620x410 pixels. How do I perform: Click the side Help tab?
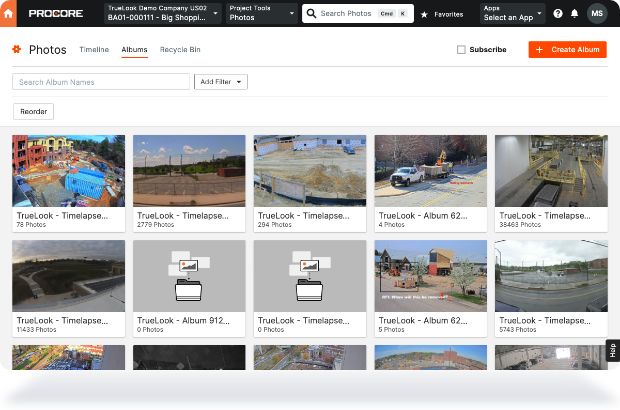tap(612, 351)
